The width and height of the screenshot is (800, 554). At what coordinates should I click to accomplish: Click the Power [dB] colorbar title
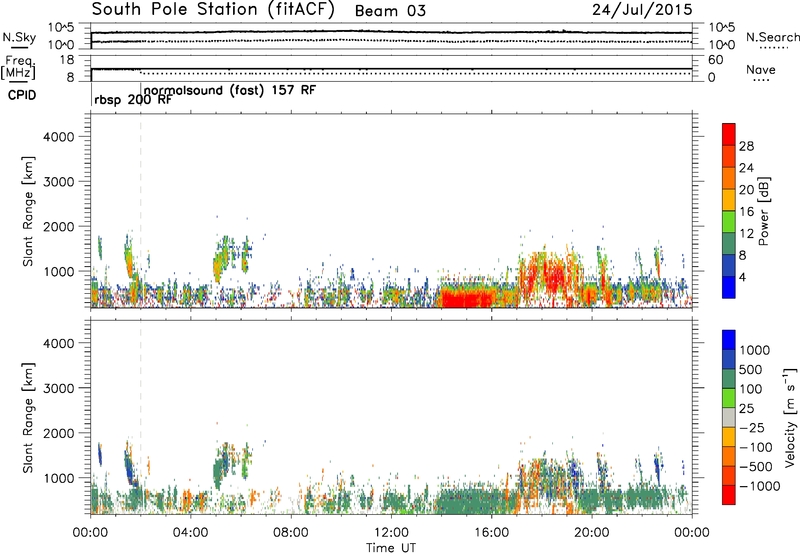763,211
